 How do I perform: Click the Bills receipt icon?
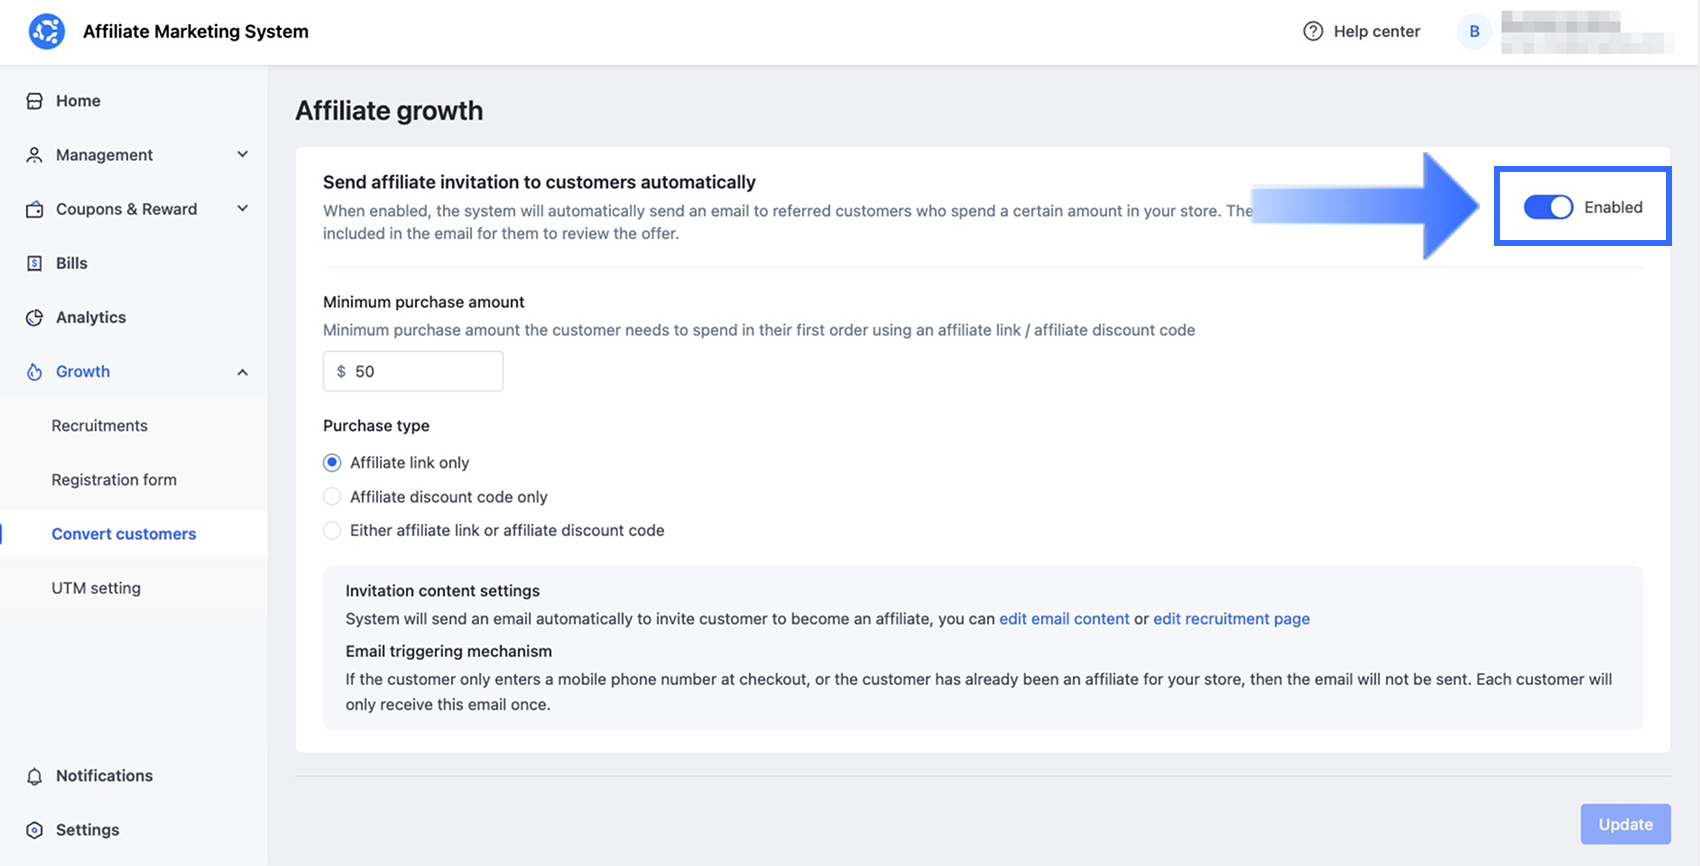(34, 263)
